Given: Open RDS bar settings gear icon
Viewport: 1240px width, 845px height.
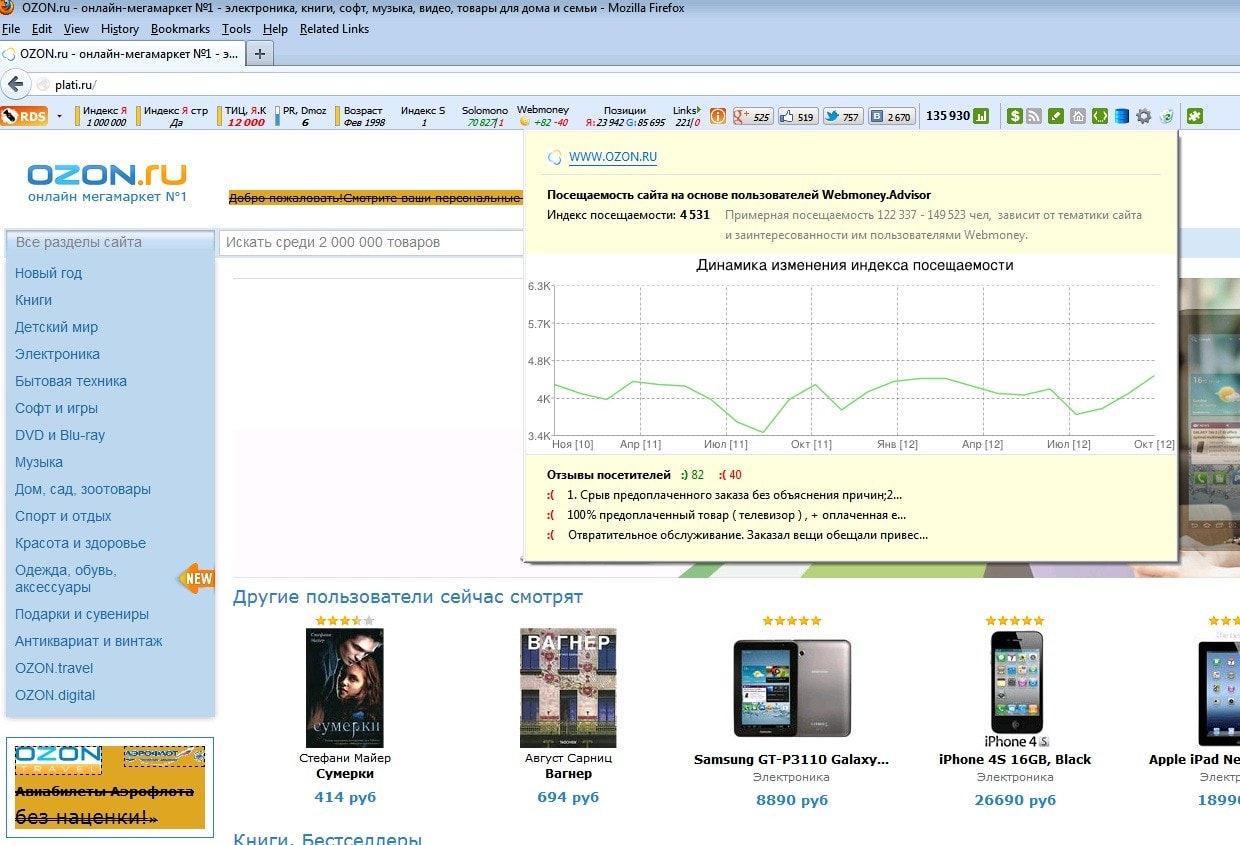Looking at the screenshot, I should tap(1144, 116).
